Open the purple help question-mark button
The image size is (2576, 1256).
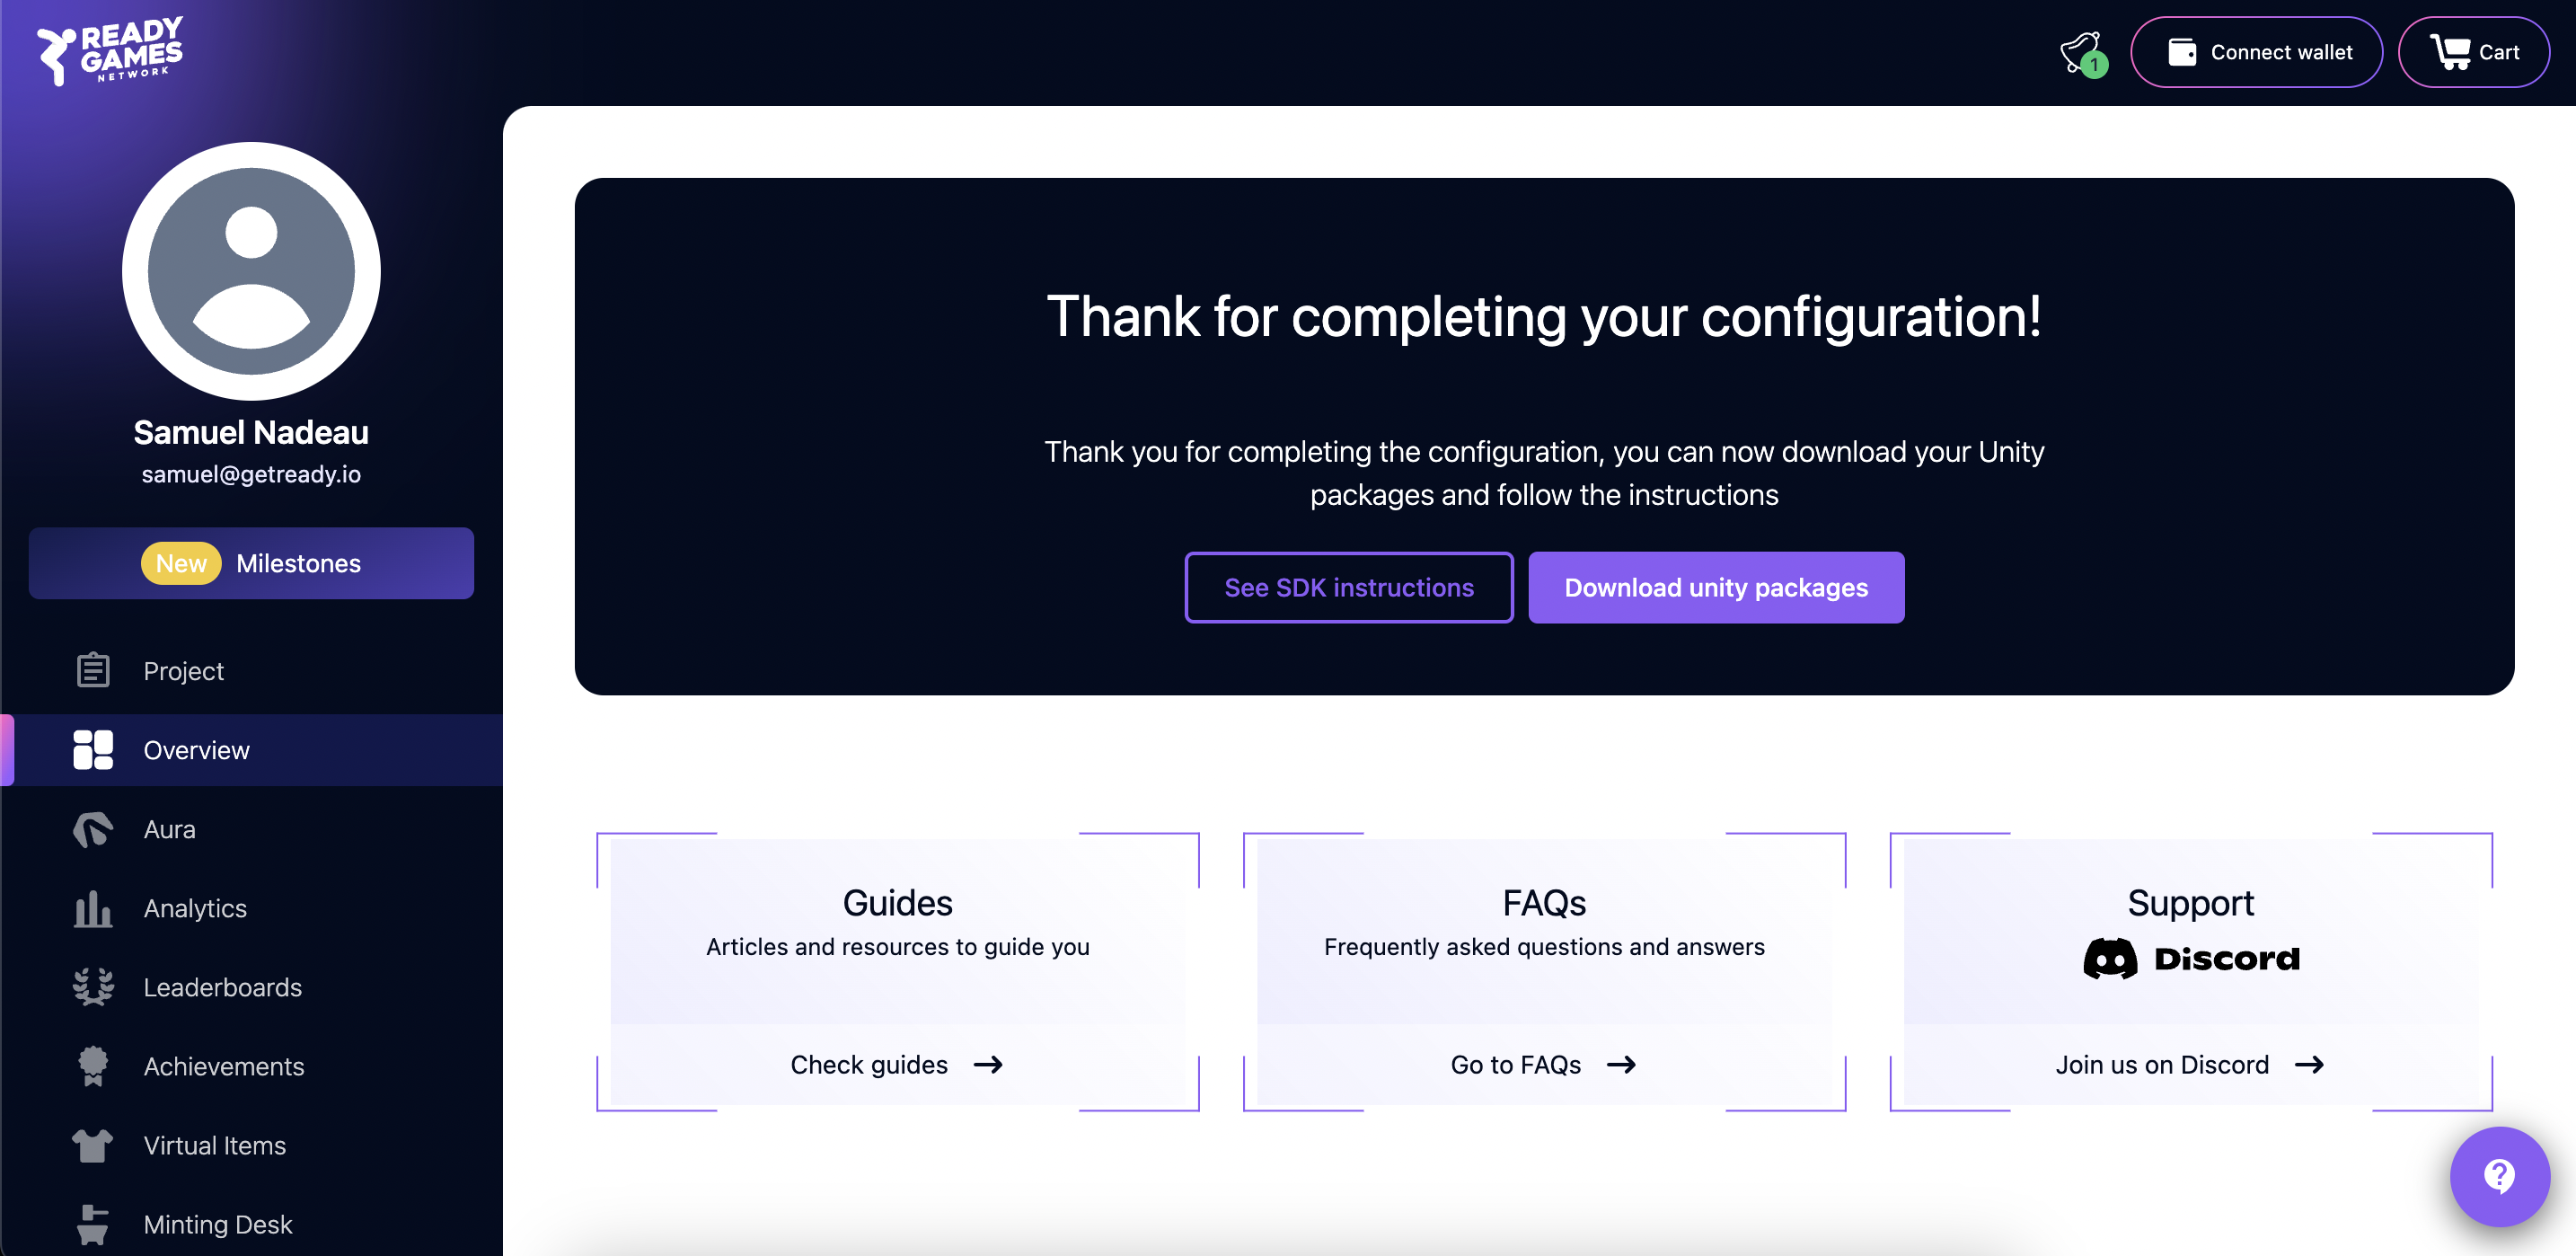point(2498,1176)
